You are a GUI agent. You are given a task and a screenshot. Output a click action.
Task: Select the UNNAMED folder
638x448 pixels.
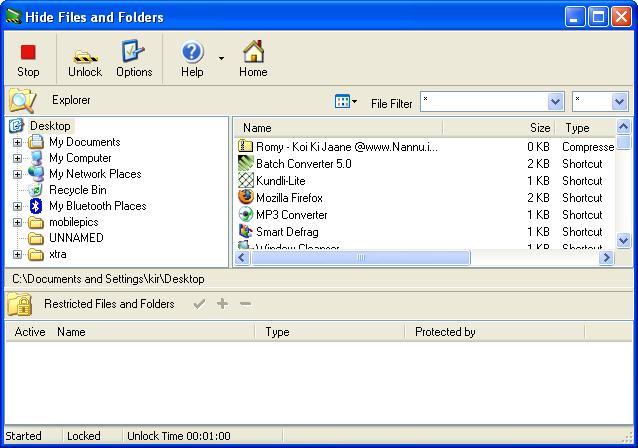[x=76, y=238]
